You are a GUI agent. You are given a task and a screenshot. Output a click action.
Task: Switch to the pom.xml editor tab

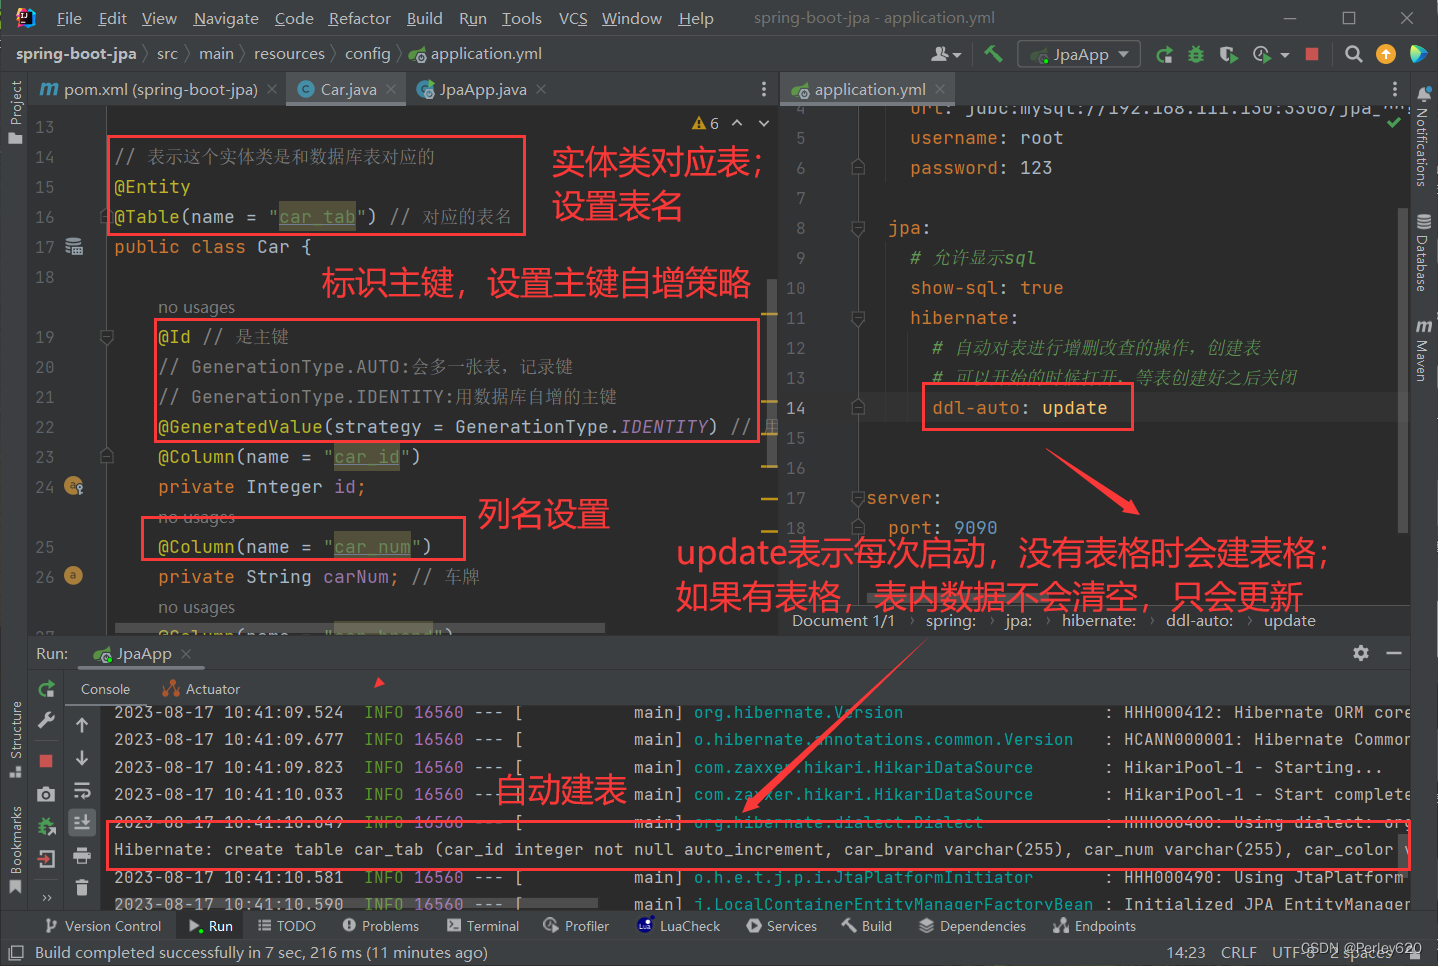click(x=160, y=89)
